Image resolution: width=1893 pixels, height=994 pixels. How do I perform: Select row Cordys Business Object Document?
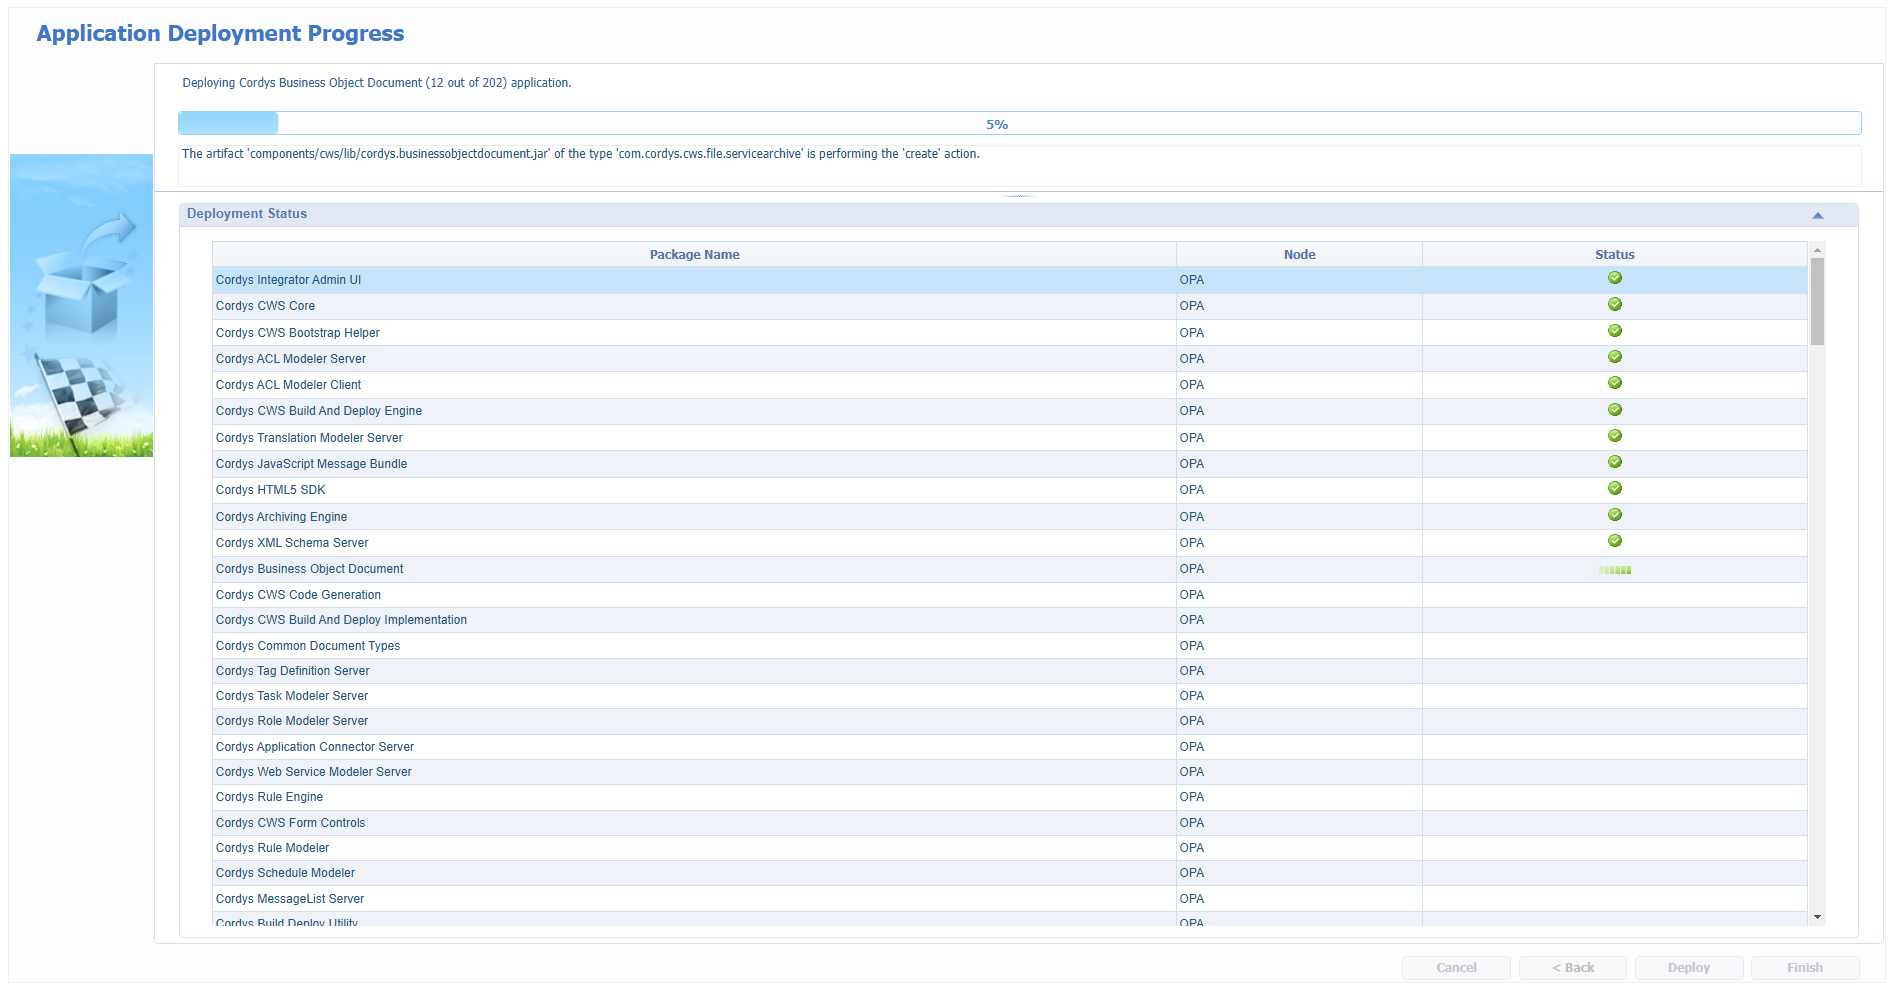1010,569
